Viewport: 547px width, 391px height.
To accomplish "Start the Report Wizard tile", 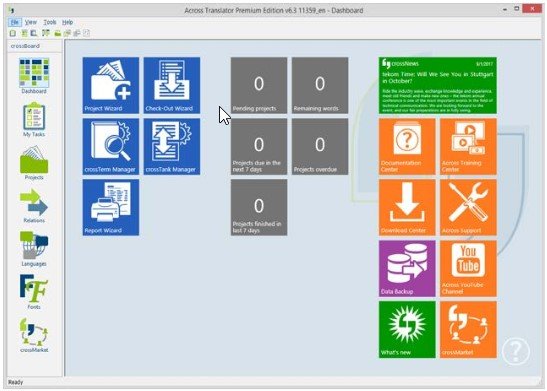I will point(111,208).
